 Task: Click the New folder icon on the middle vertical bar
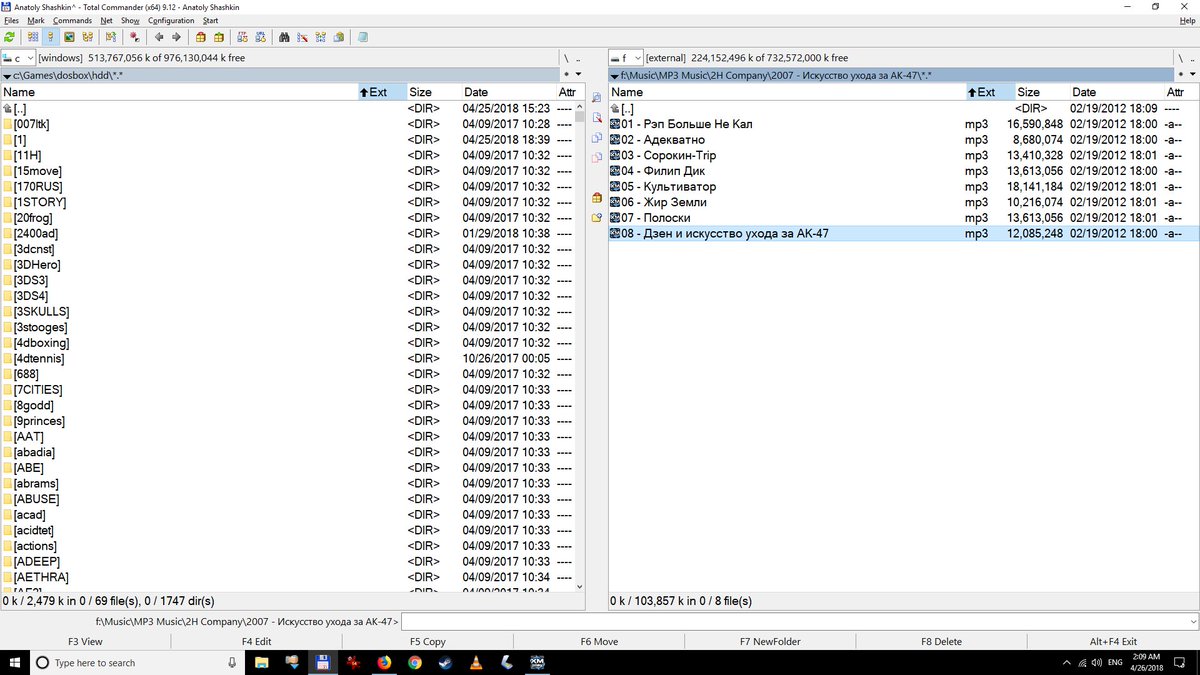click(x=597, y=218)
